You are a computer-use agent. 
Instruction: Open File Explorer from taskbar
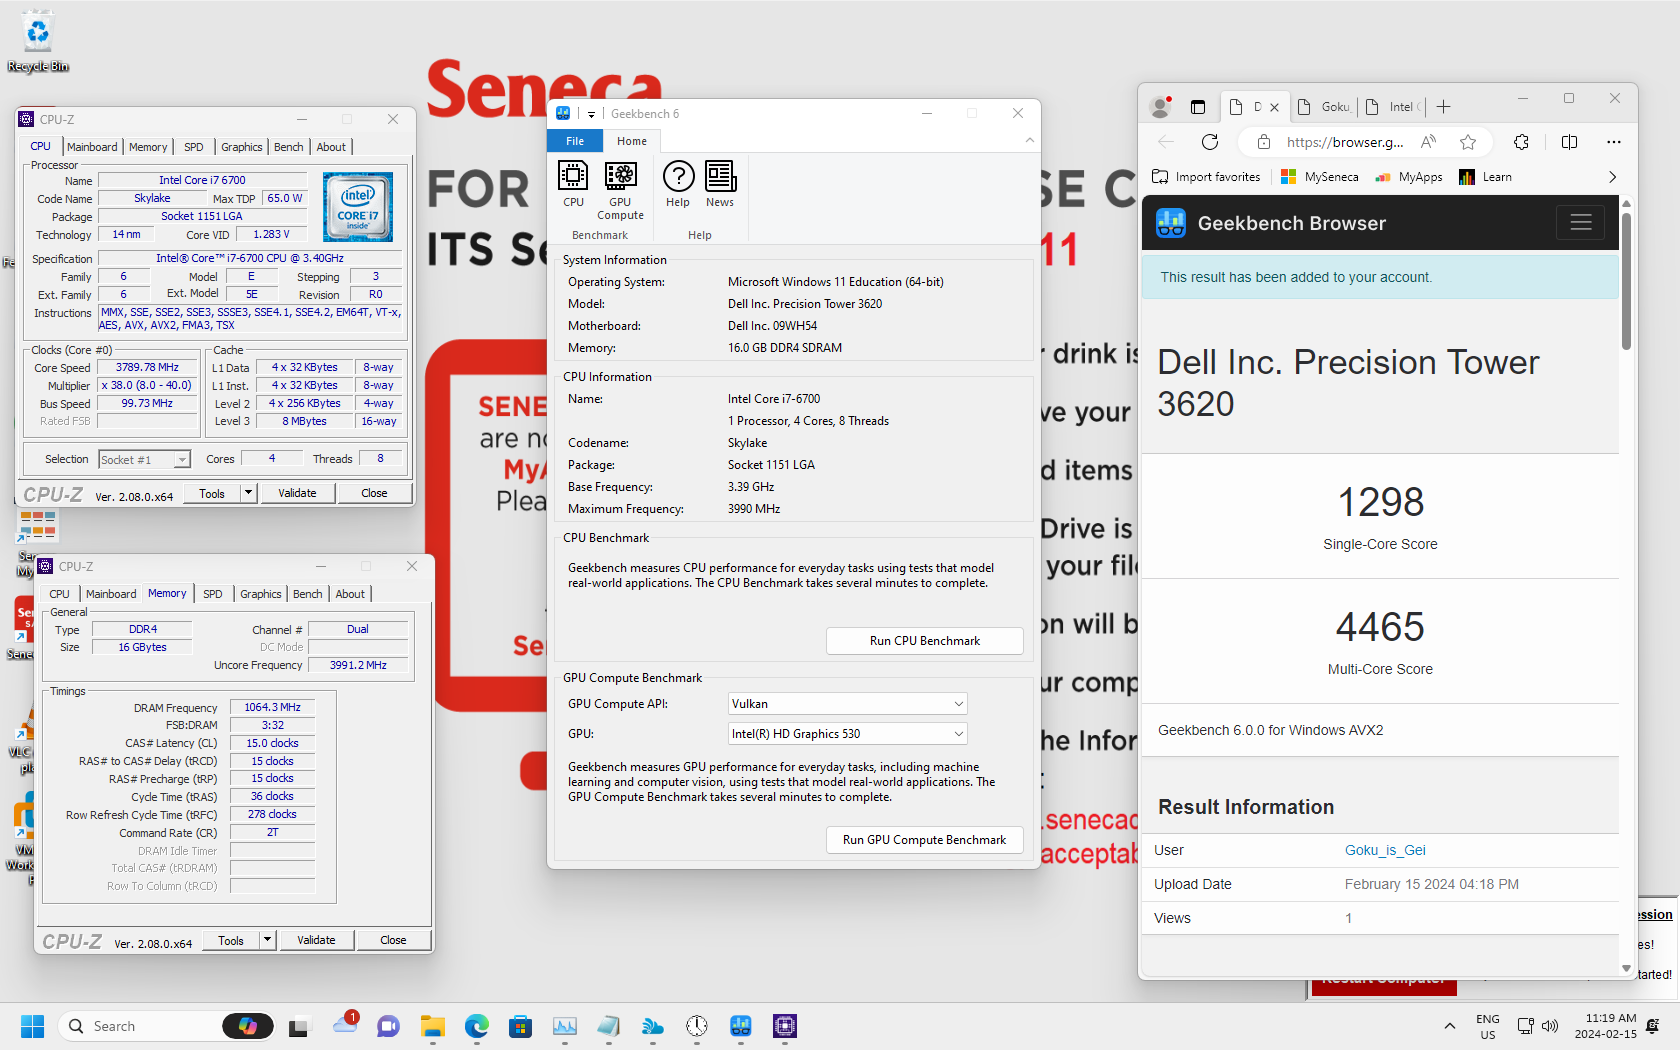coord(432,1026)
